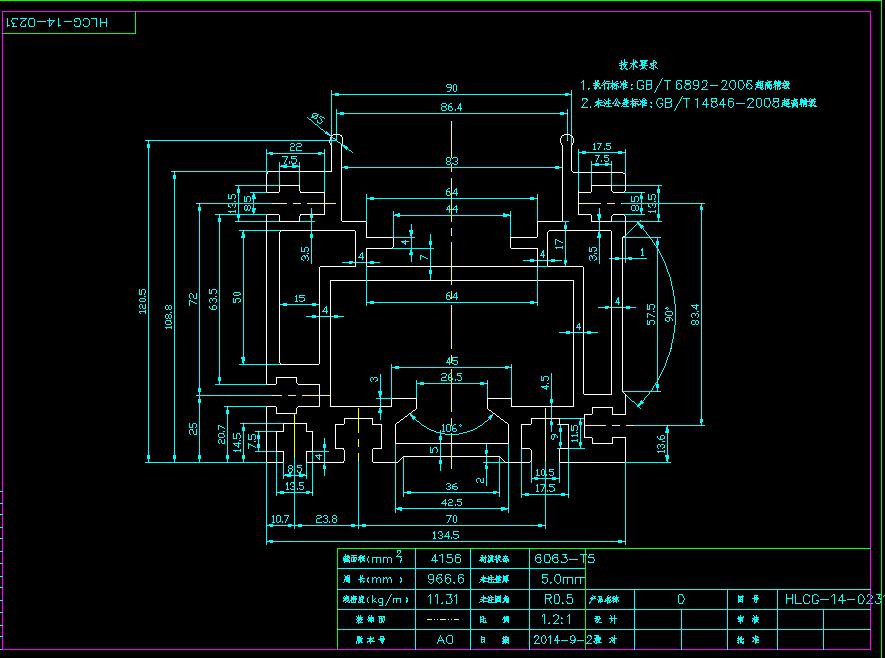The width and height of the screenshot is (885, 658).
Task: Select the perimeter value 966.6
Action: pos(446,578)
